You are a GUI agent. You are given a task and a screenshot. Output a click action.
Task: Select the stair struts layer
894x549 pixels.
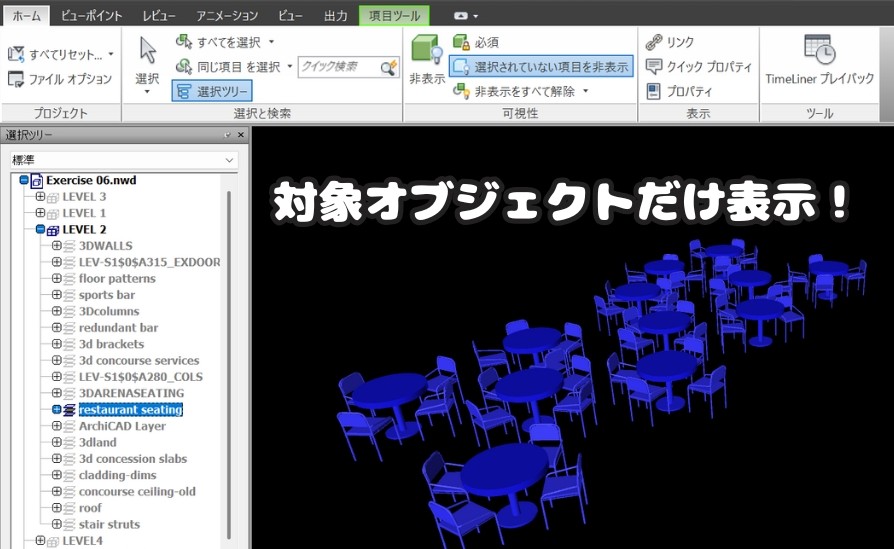click(x=109, y=524)
